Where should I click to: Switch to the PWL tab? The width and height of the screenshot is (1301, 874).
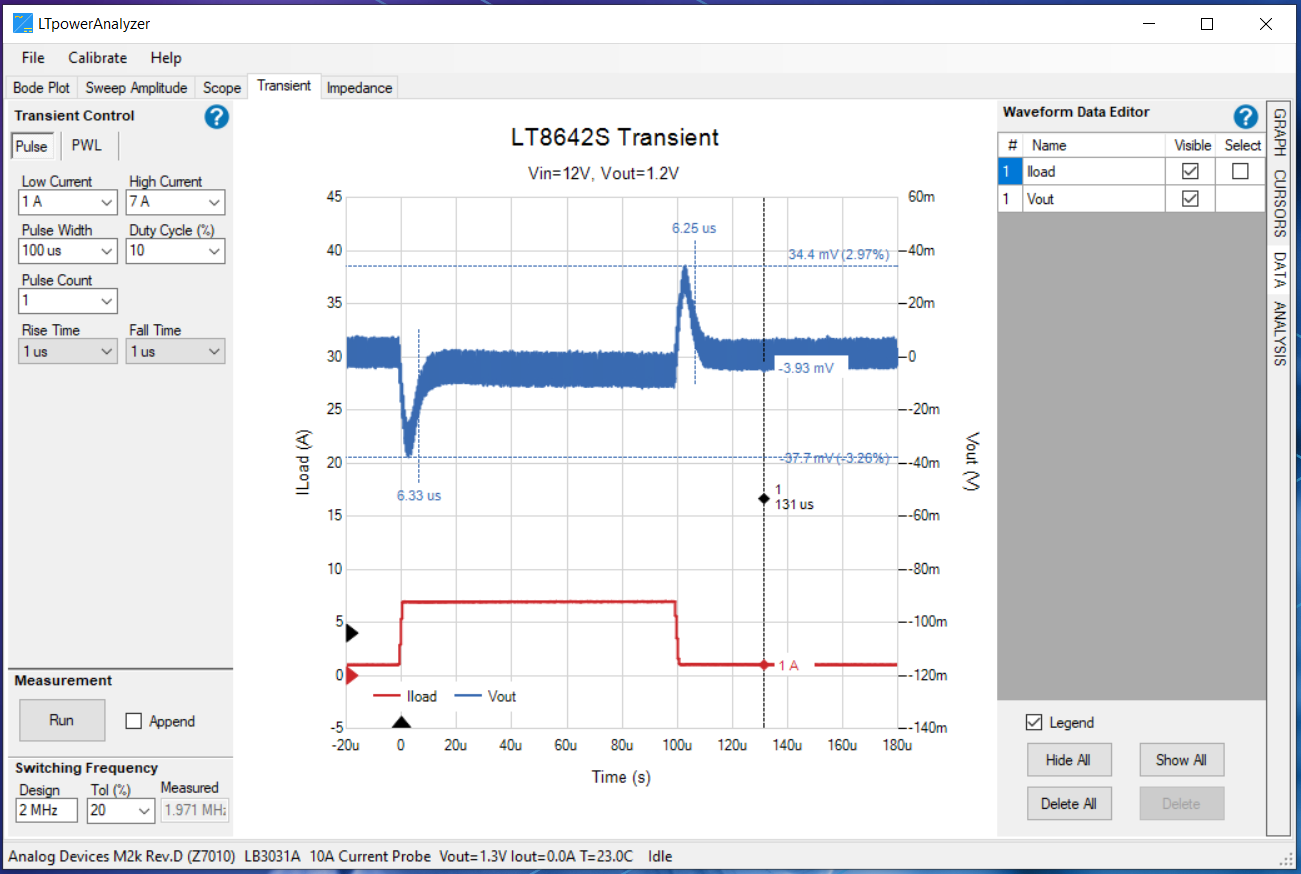tap(87, 145)
